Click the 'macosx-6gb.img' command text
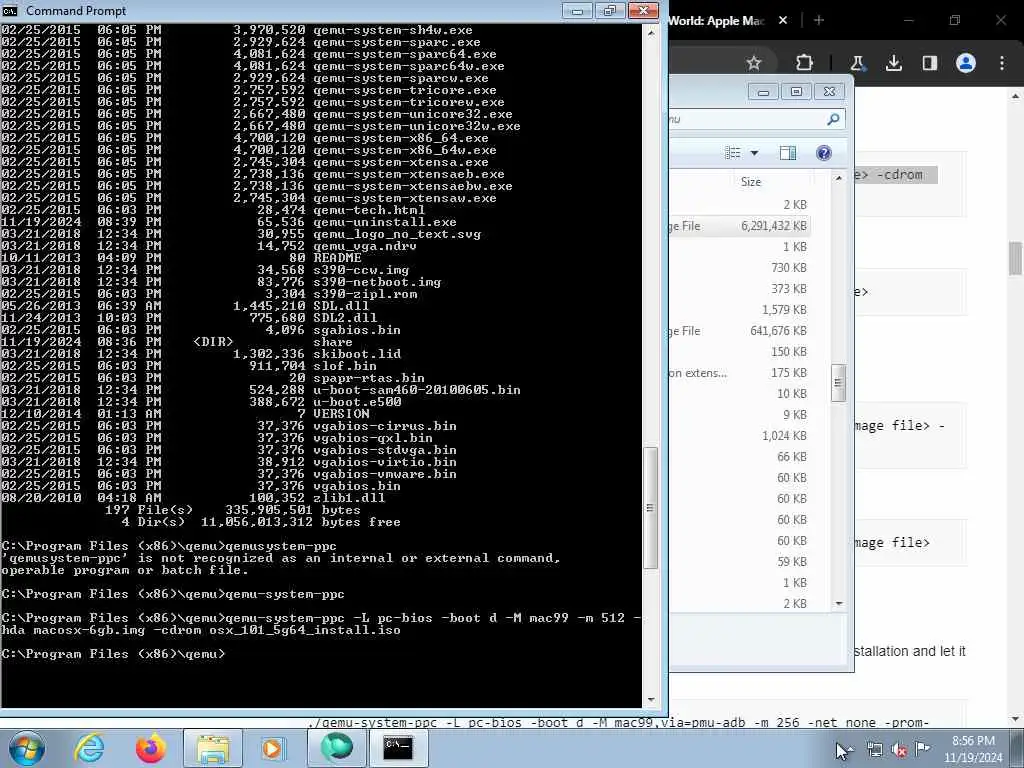This screenshot has height=768, width=1024. tap(89, 630)
